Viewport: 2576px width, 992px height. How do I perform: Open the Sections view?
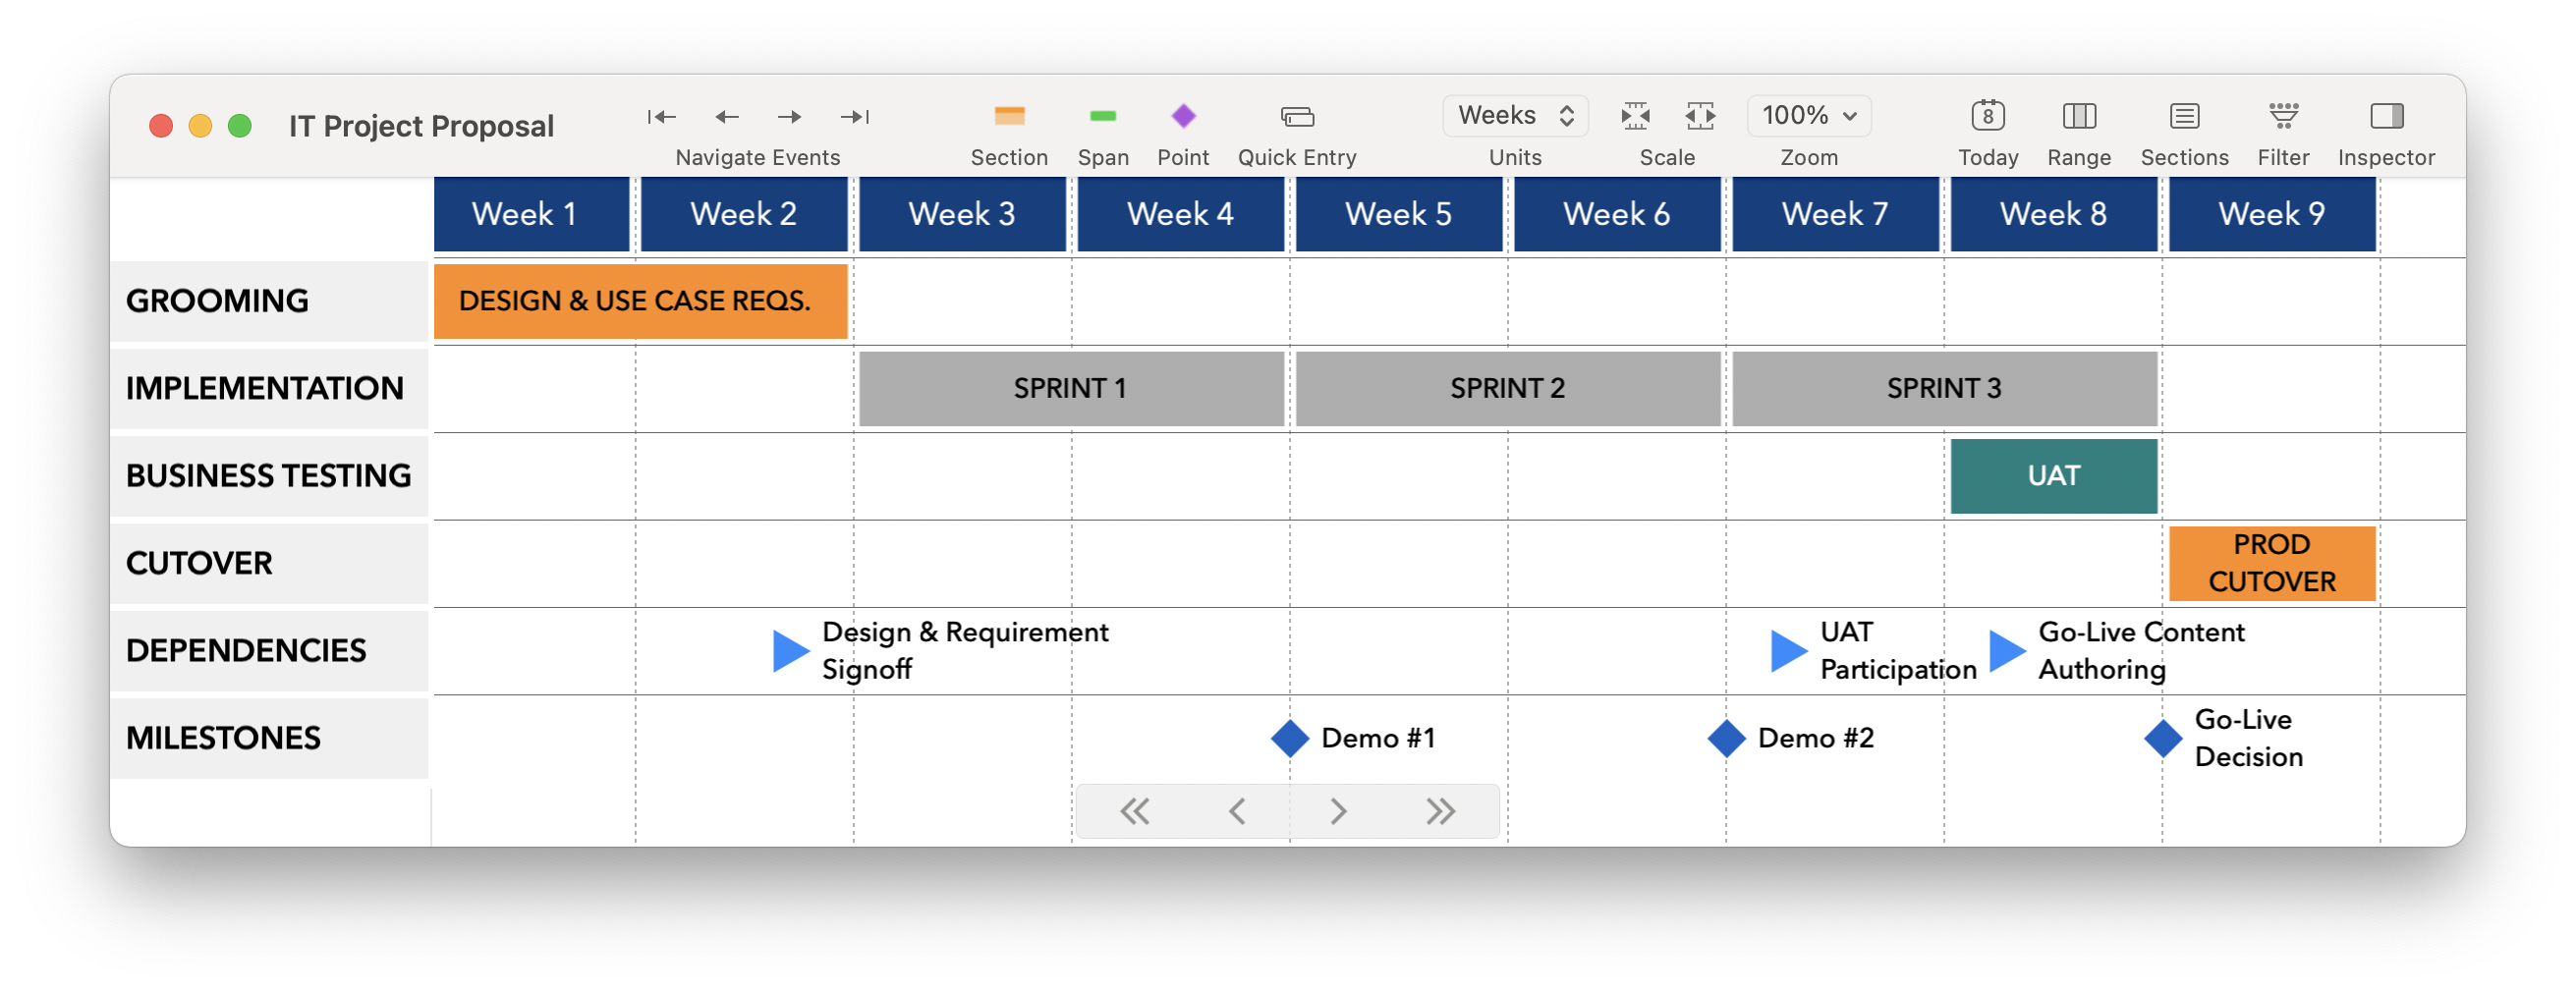(x=2184, y=116)
